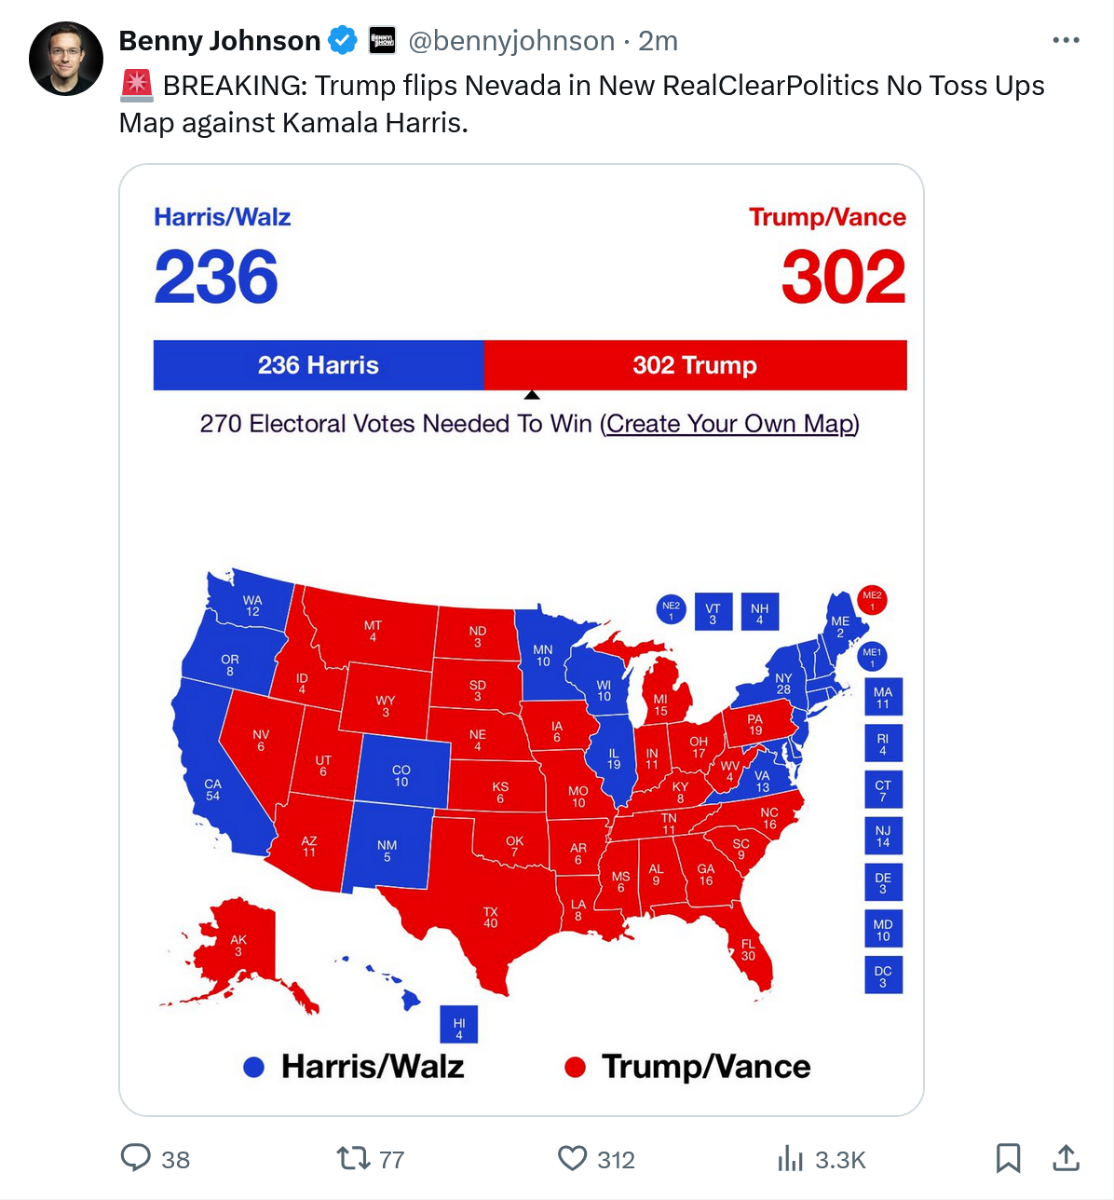The image size is (1114, 1200).
Task: Like the post with heart icon
Action: [x=572, y=1158]
